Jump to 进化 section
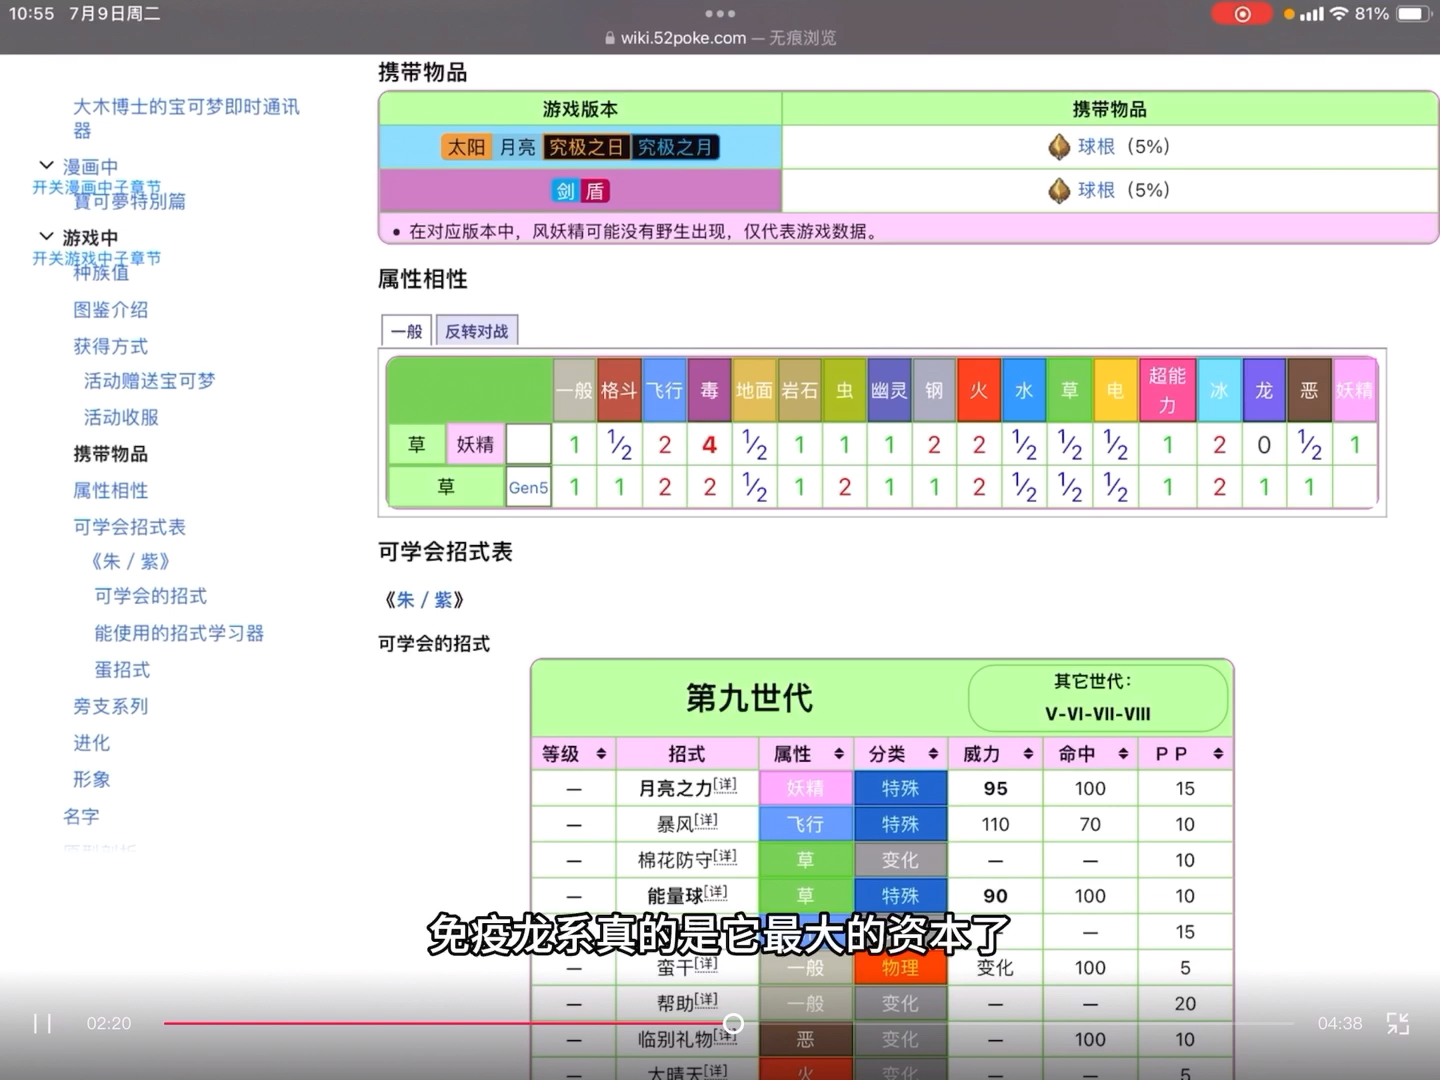The image size is (1440, 1080). click(91, 743)
